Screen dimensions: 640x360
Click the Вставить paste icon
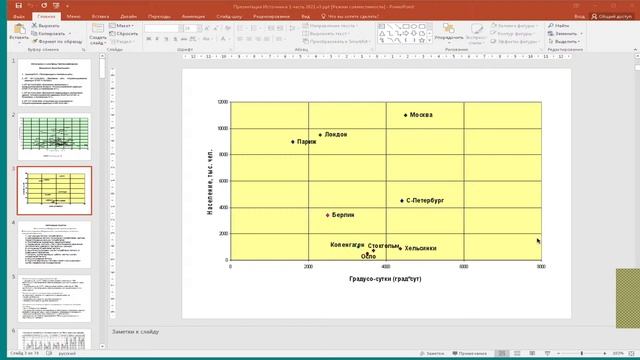[19, 29]
